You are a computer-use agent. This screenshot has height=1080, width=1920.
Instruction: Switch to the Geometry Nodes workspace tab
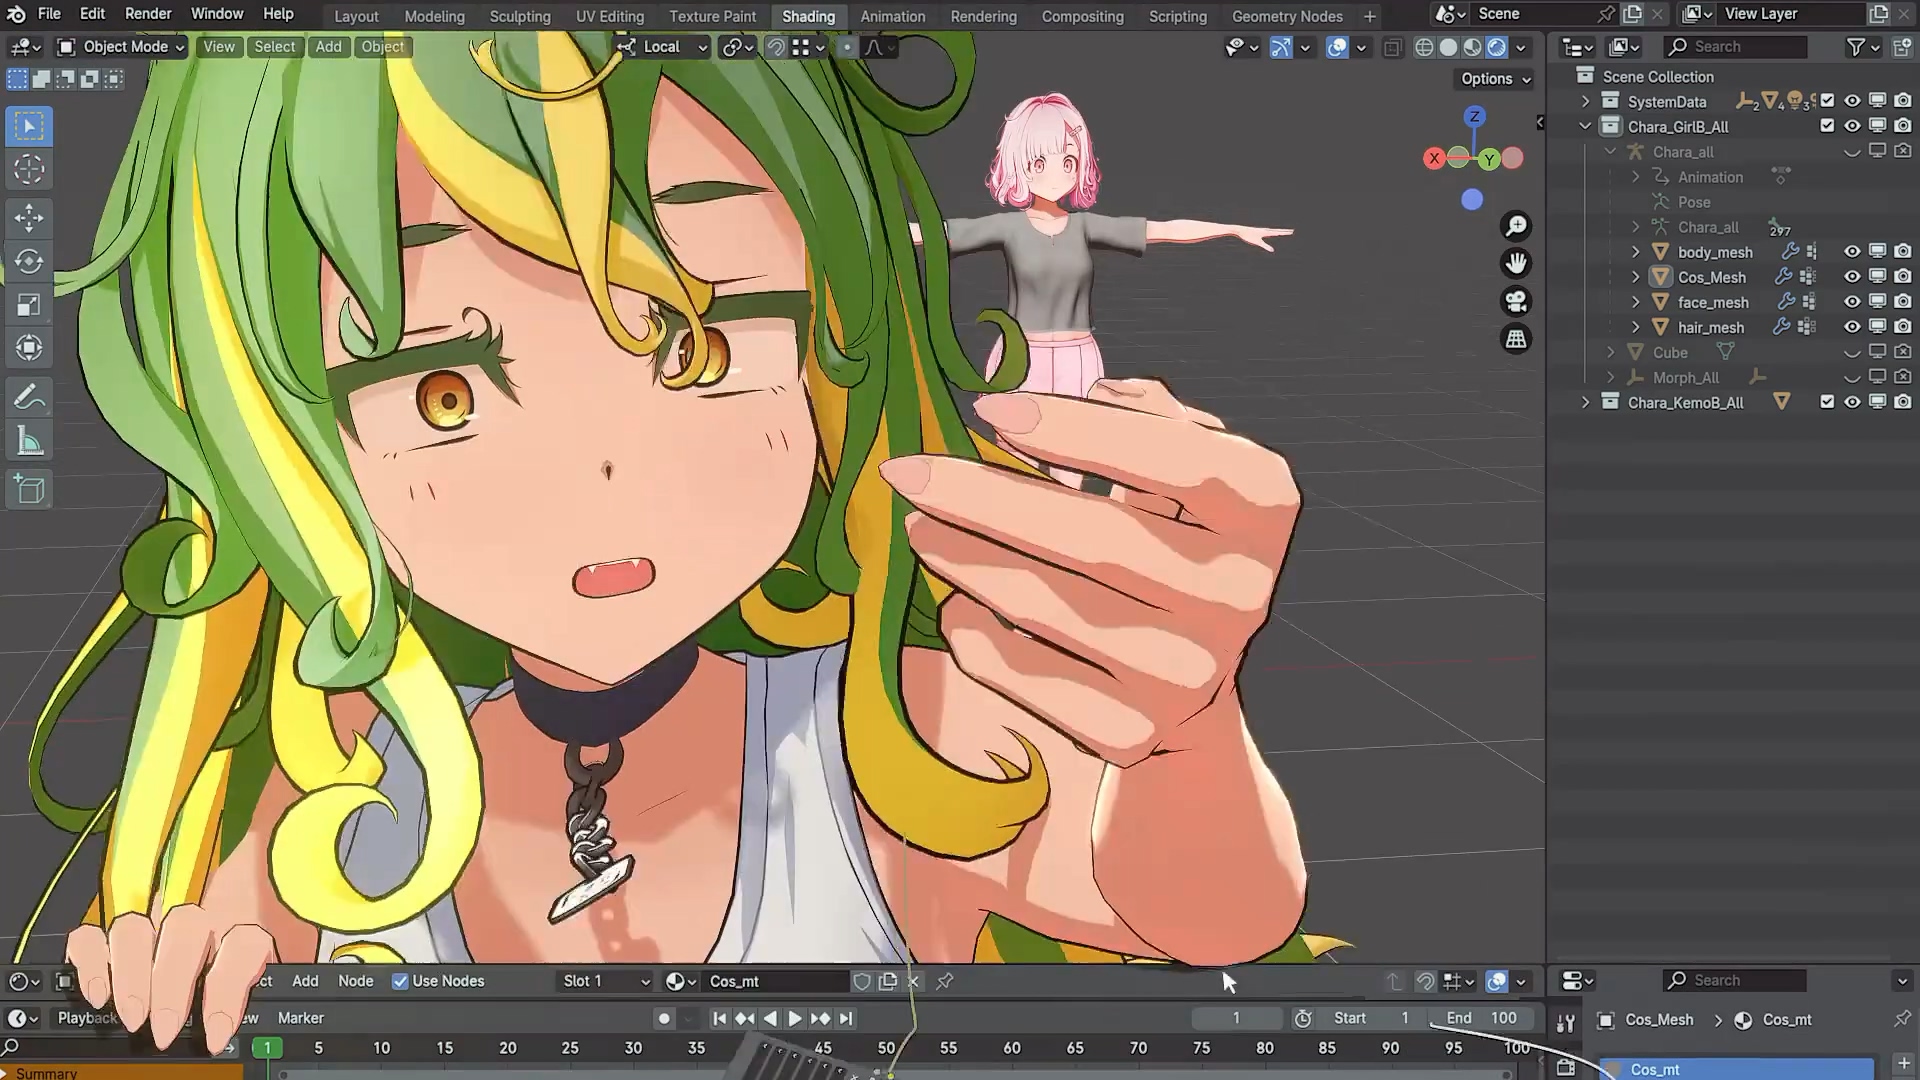tap(1287, 16)
